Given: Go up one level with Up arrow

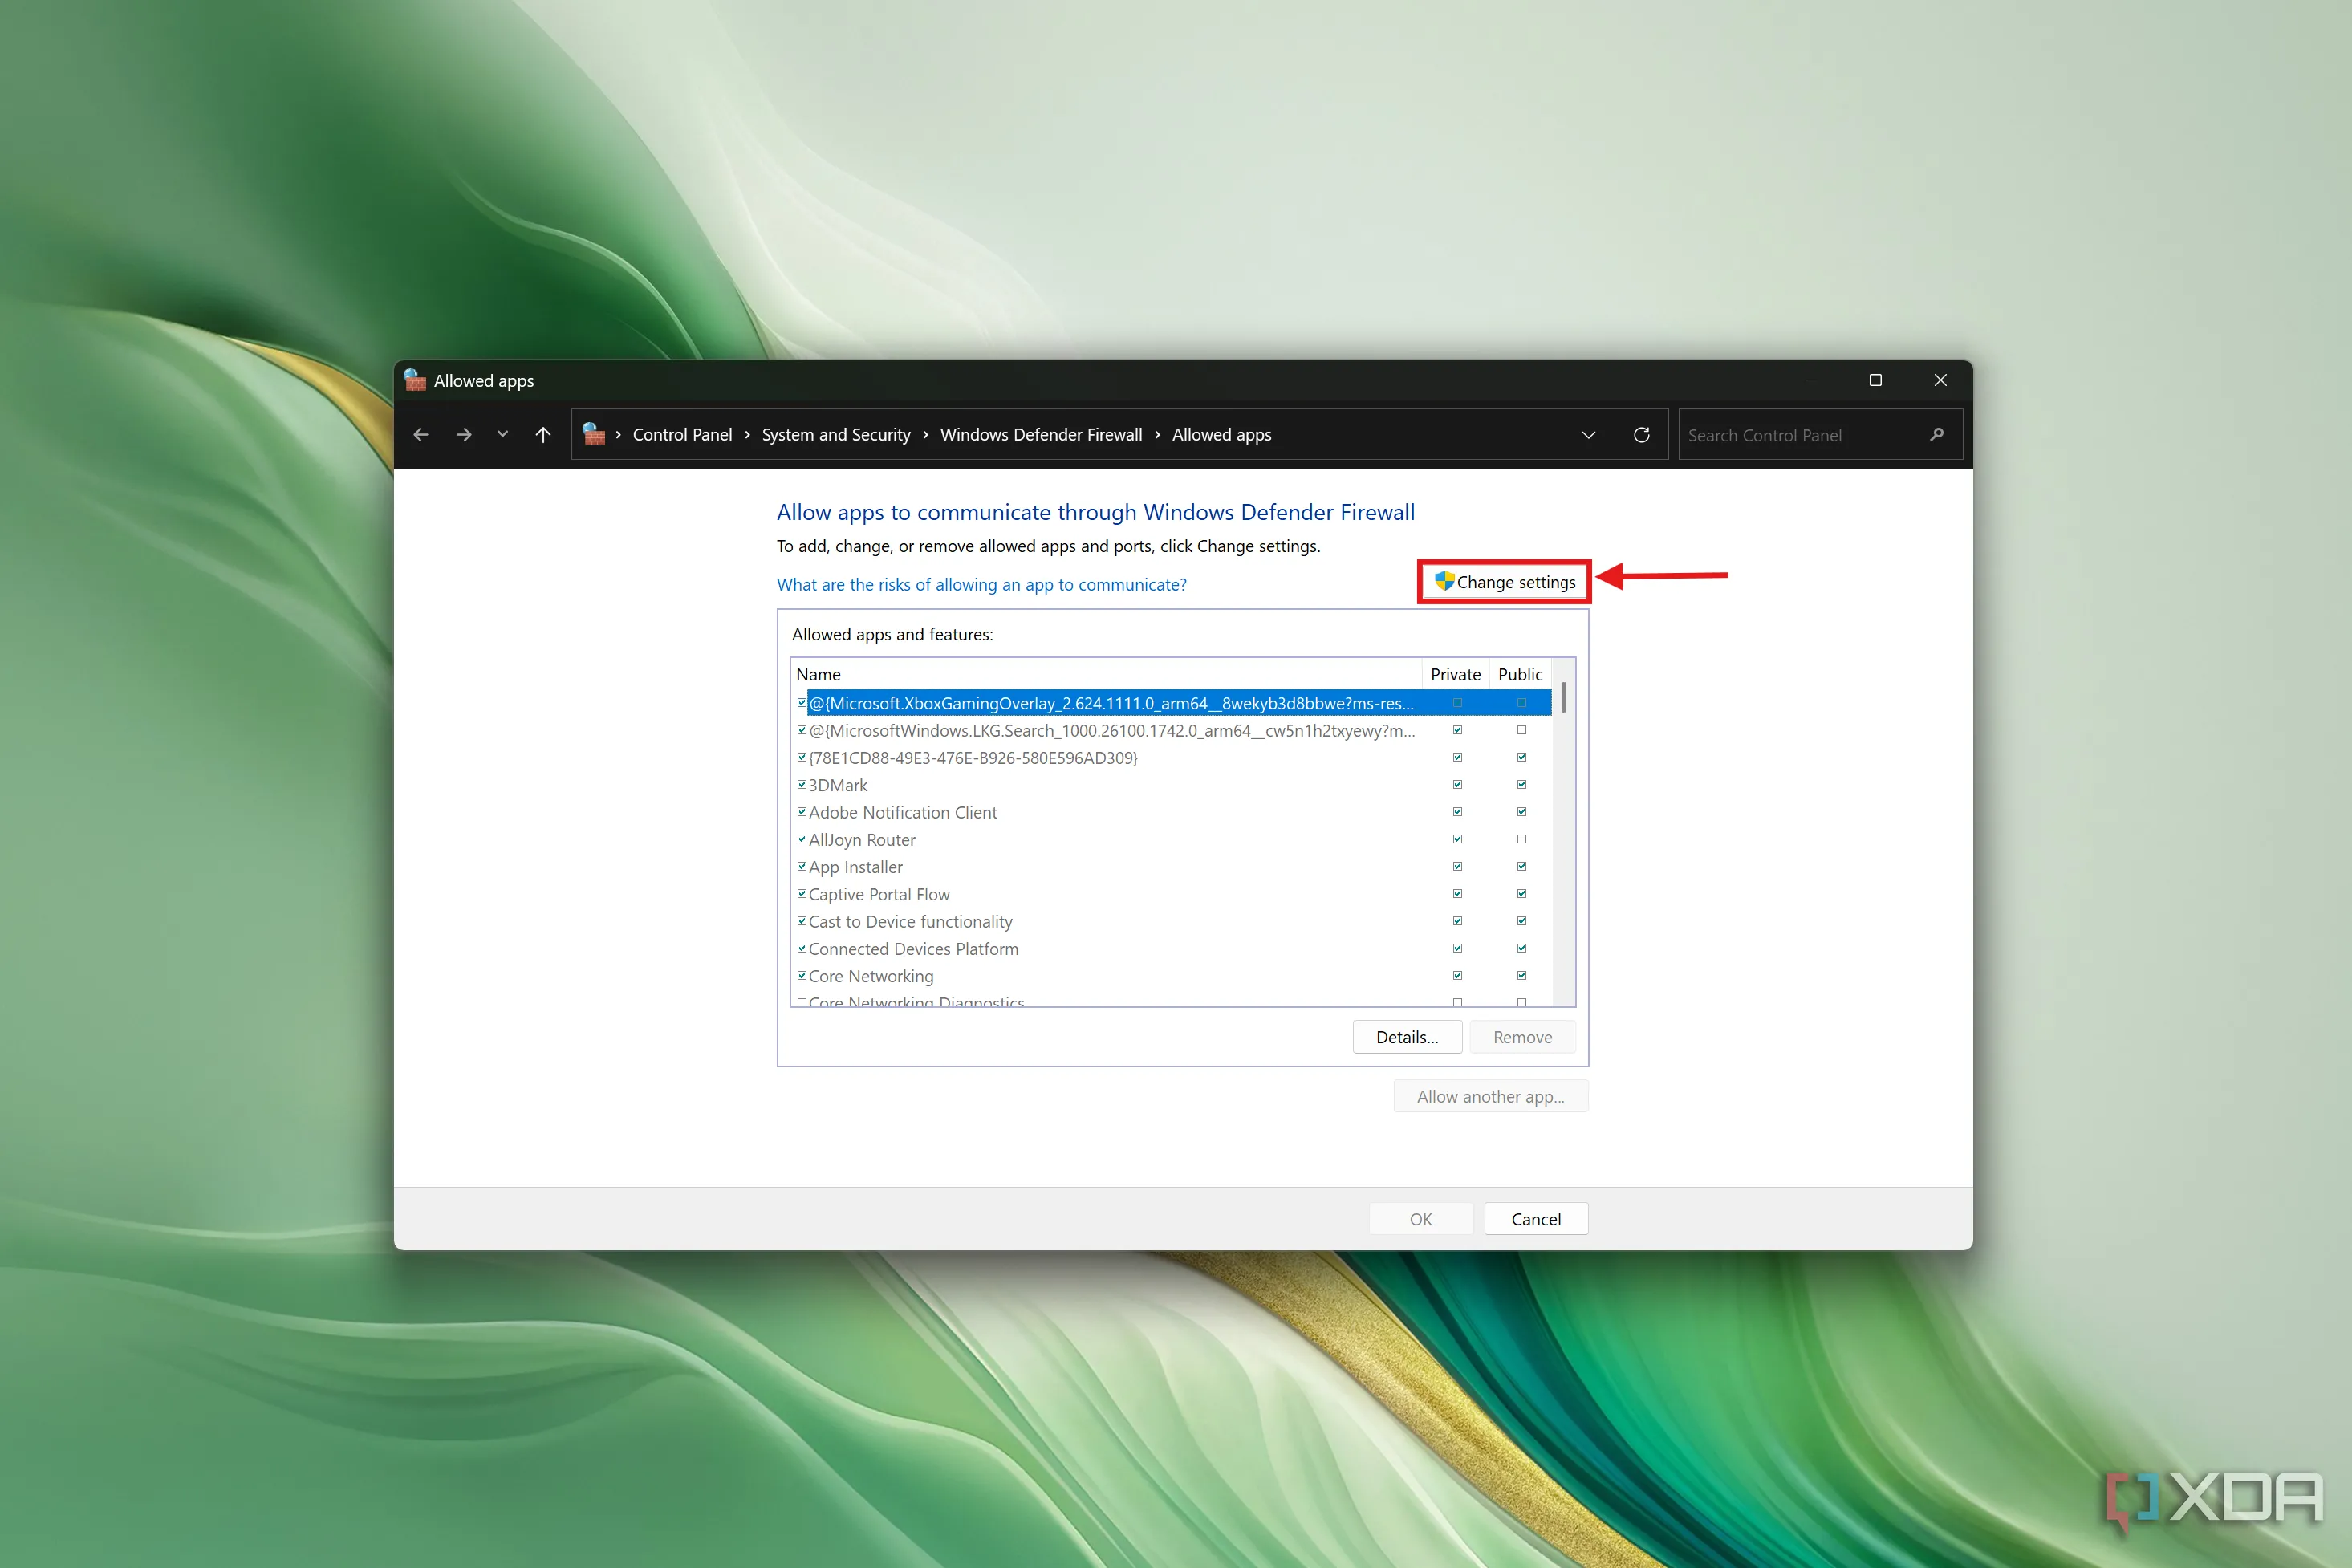Looking at the screenshot, I should point(543,435).
